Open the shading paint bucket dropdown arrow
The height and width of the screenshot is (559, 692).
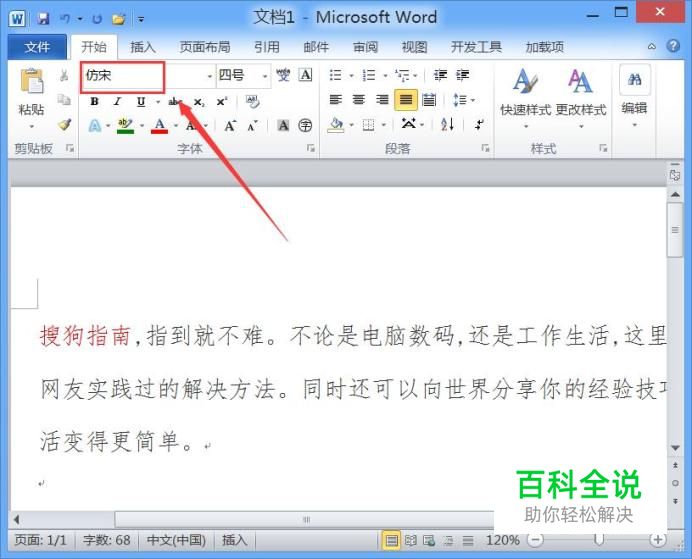pos(352,125)
